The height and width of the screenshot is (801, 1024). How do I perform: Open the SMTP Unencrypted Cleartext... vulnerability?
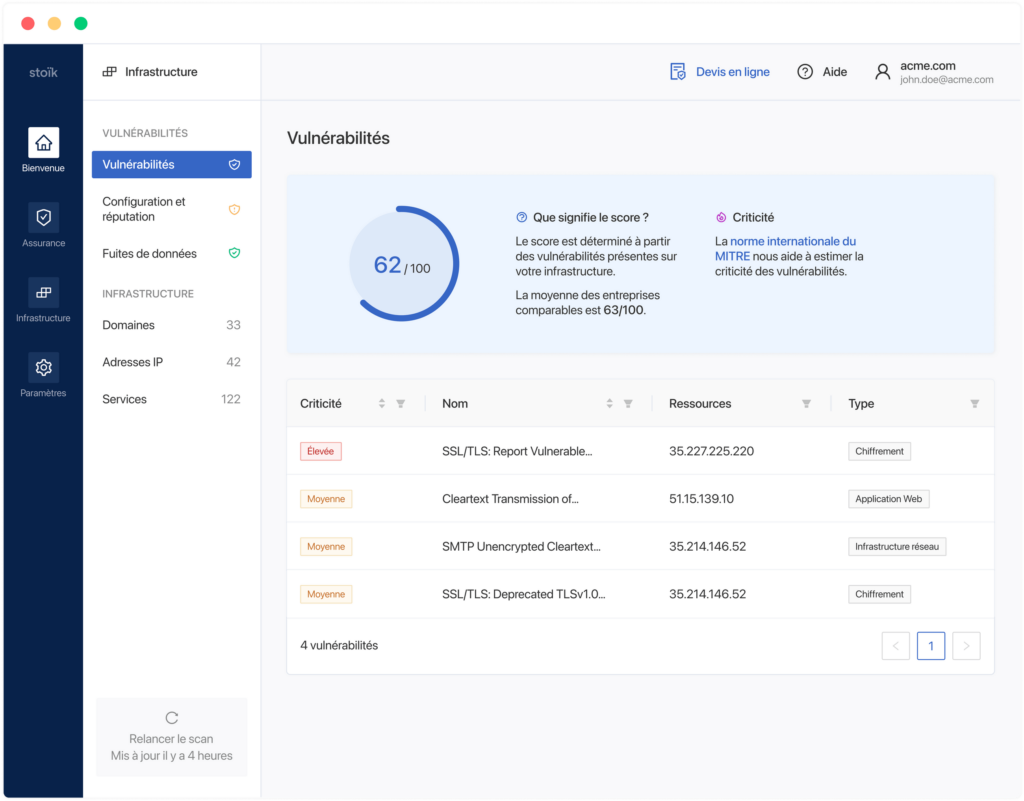click(522, 546)
